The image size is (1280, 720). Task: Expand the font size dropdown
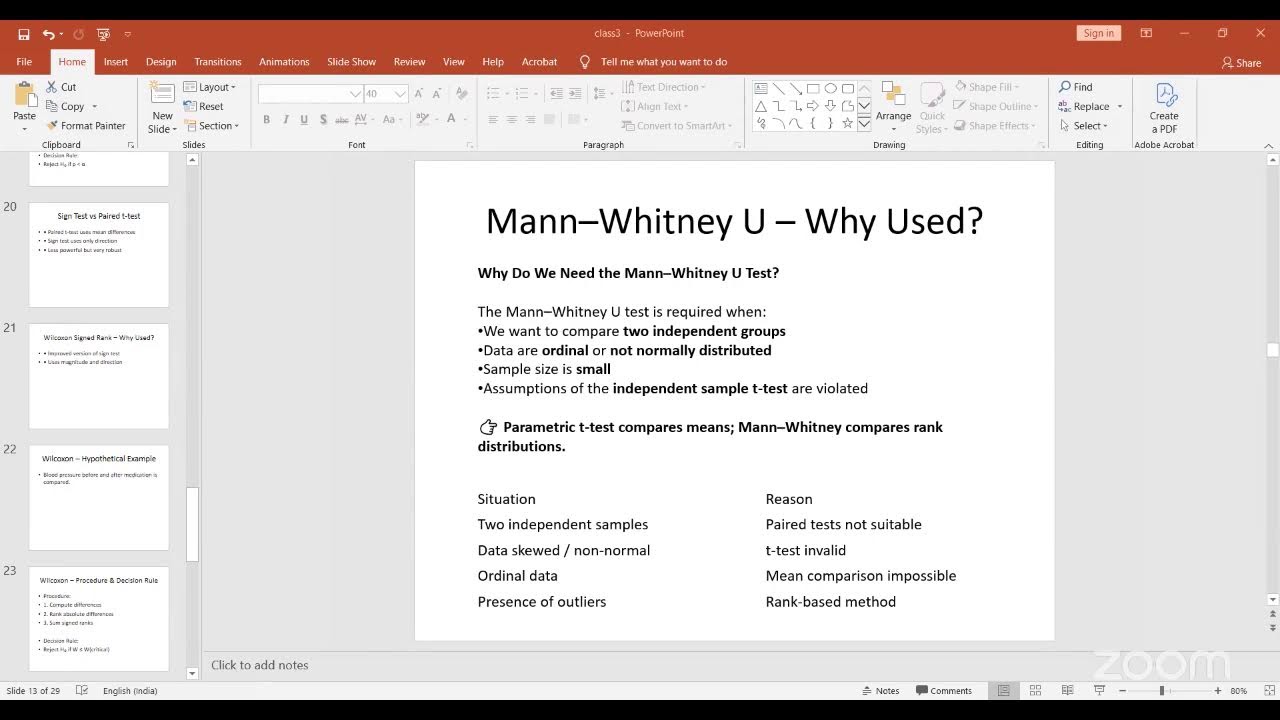click(400, 94)
